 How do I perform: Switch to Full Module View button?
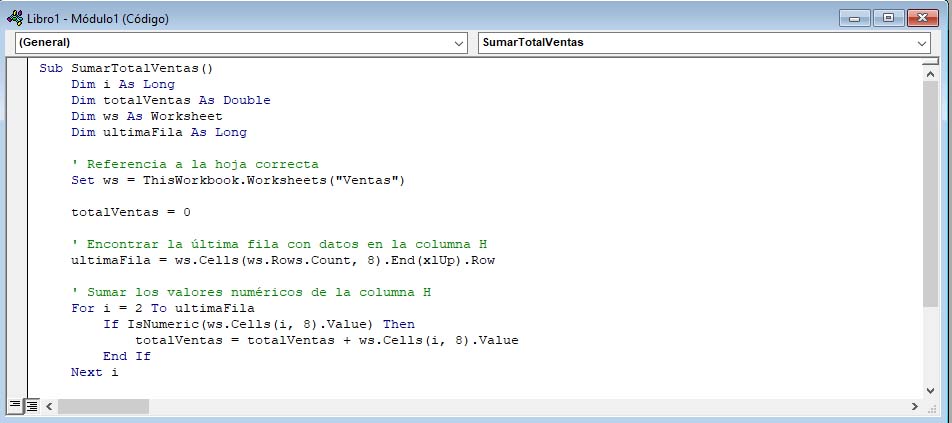pos(32,405)
